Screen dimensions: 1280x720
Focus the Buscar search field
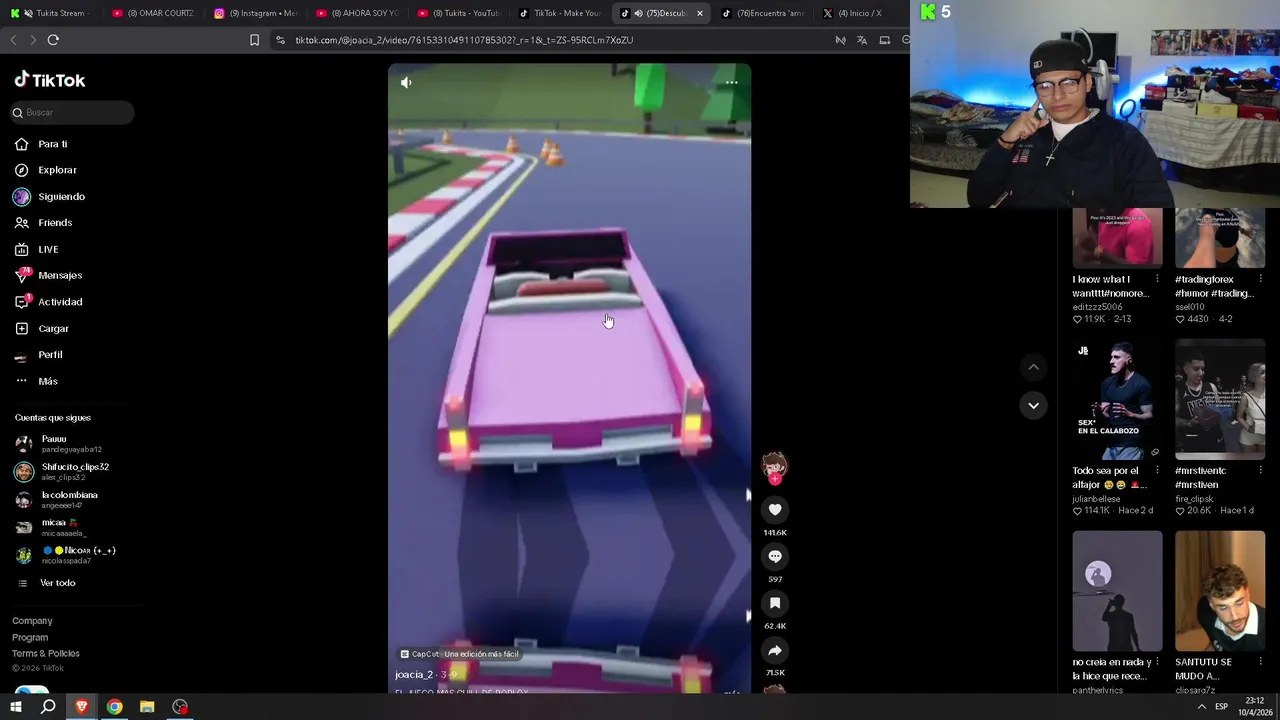(x=72, y=112)
